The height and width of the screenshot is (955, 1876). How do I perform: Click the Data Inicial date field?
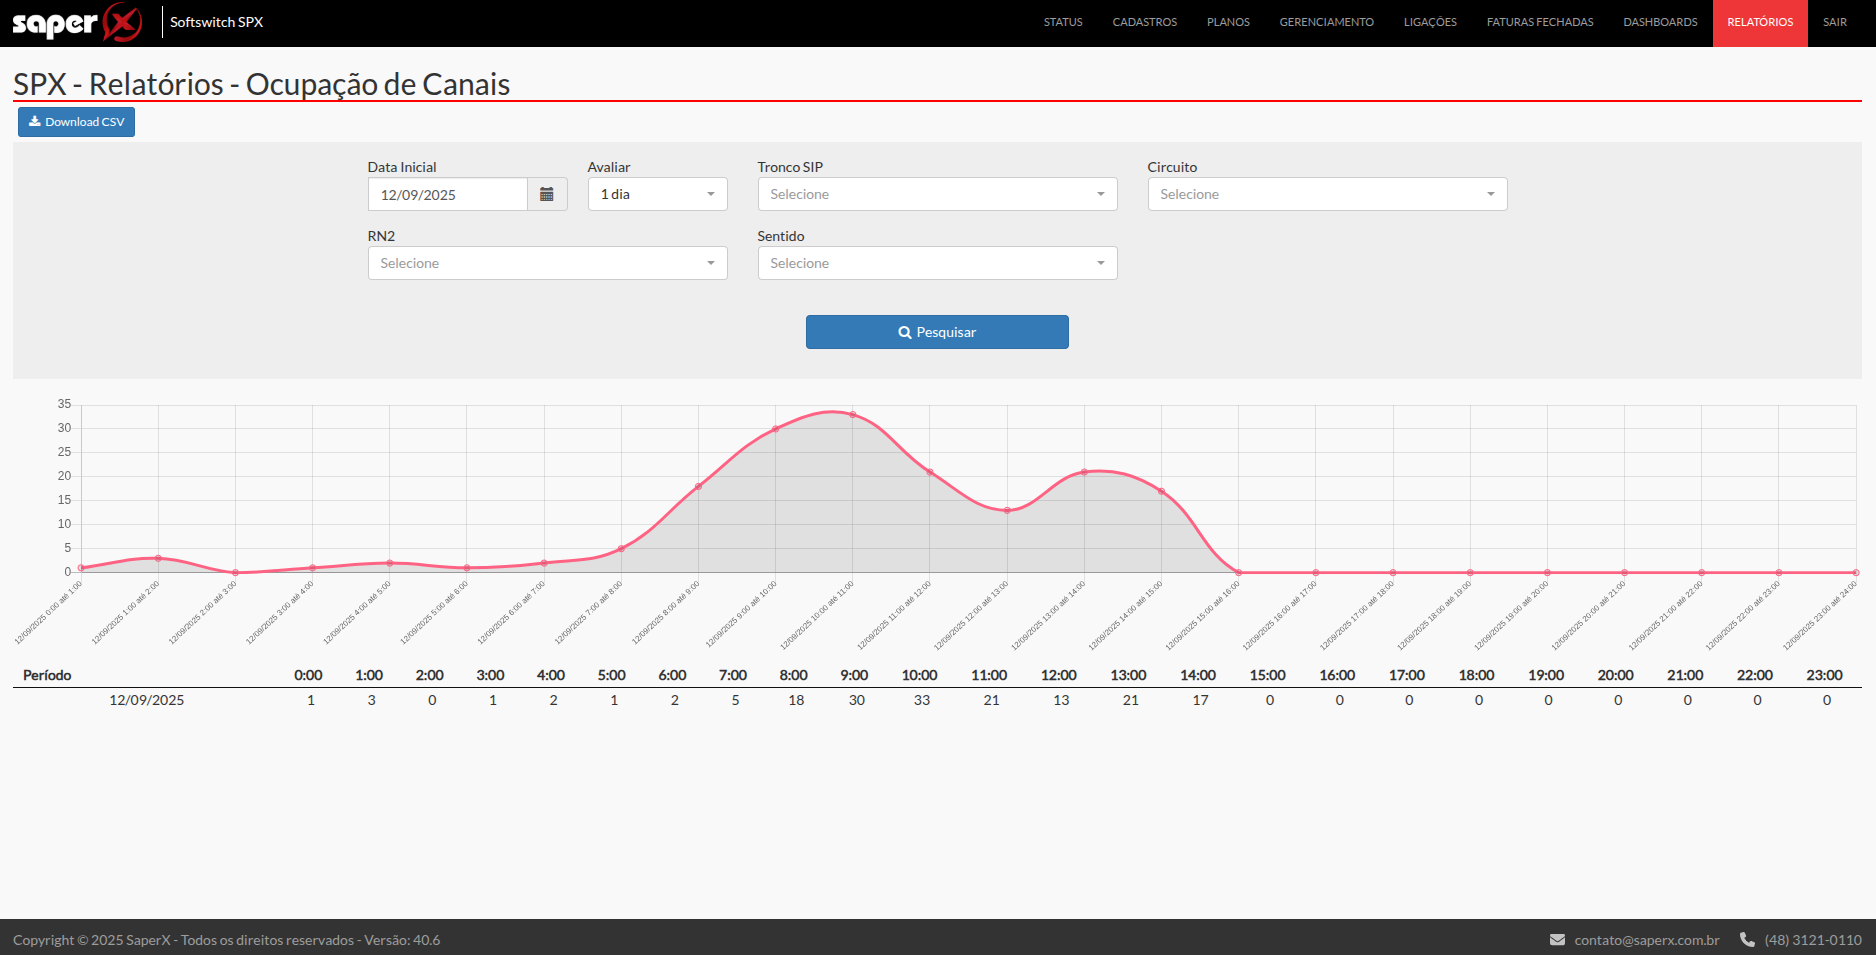click(447, 194)
